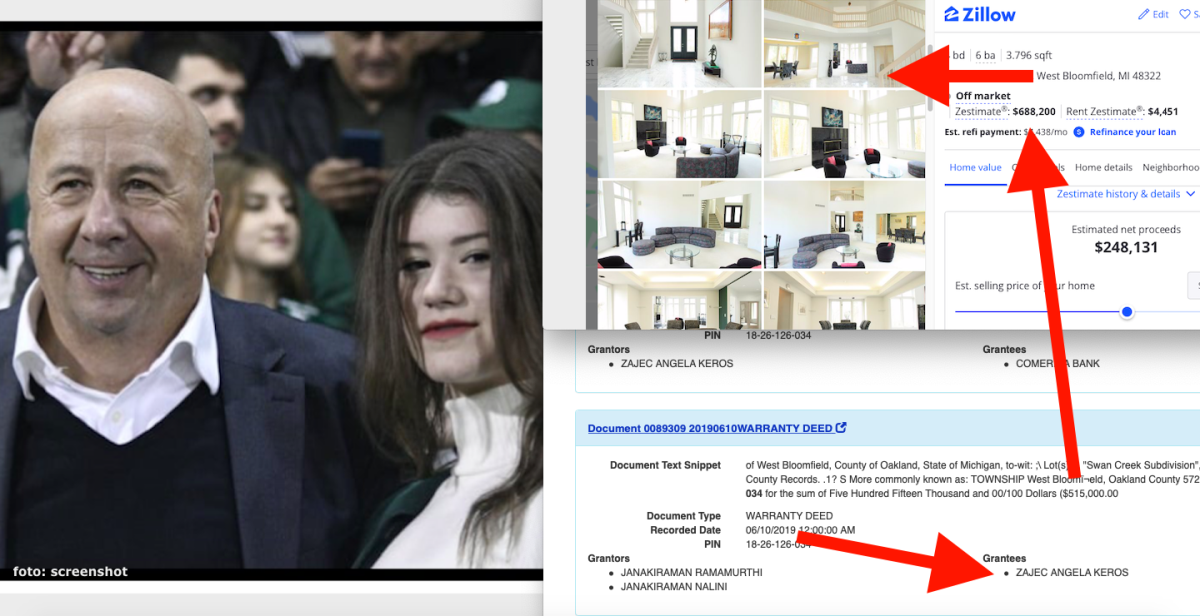Open the photo showing the upstairs balcony railing

846,42
